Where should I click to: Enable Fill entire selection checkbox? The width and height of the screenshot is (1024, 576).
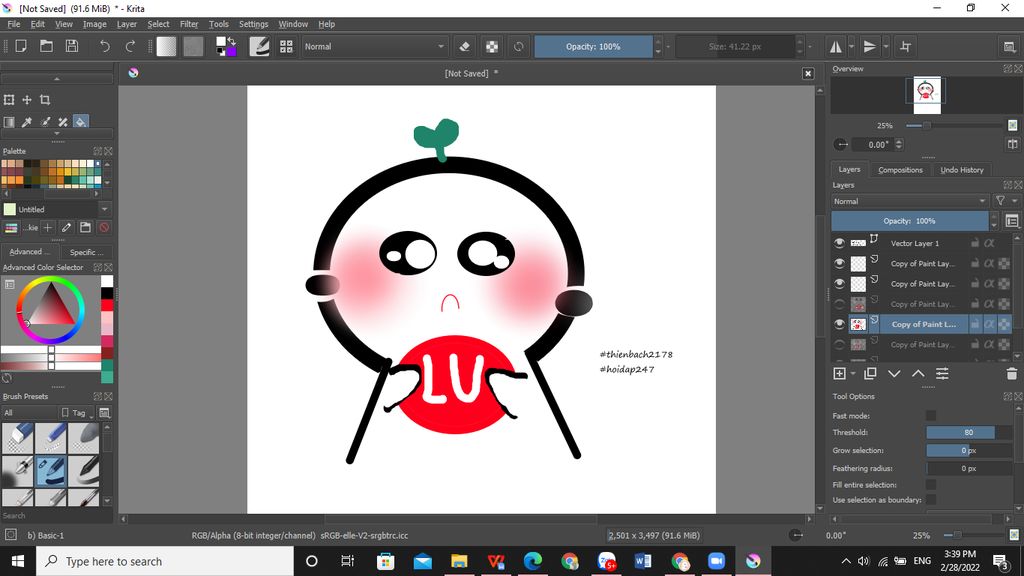pos(931,485)
